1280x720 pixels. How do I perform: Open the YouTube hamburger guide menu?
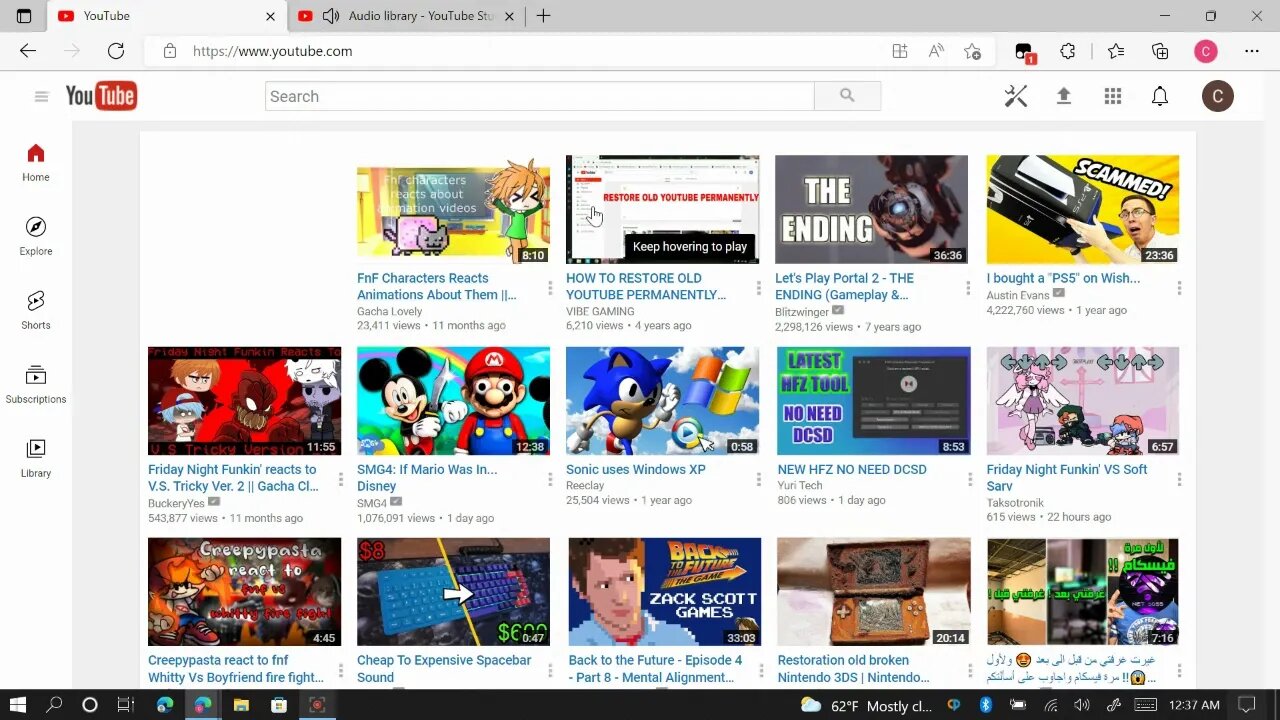(x=41, y=96)
